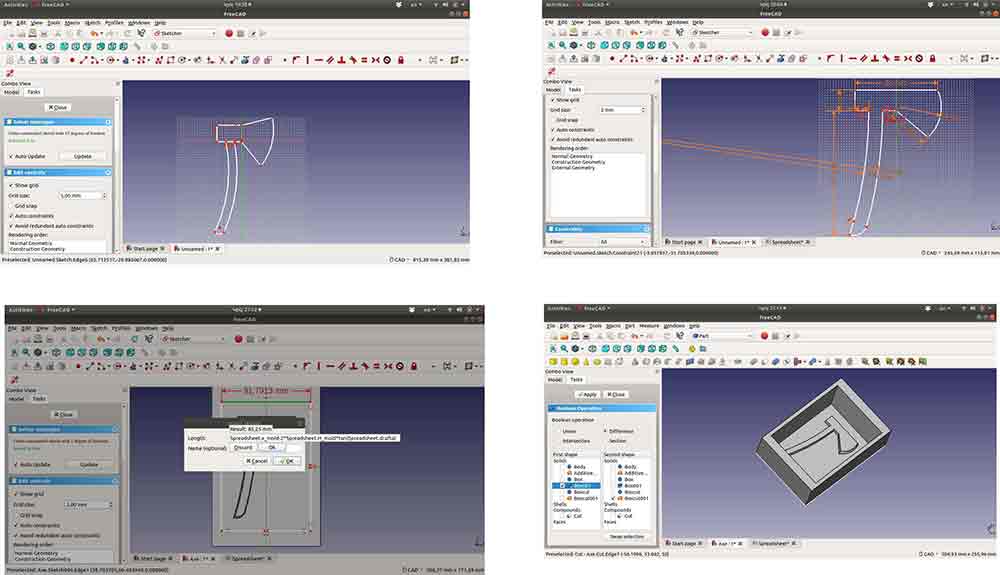Open Part menu in Boolean Operation window

click(629, 326)
